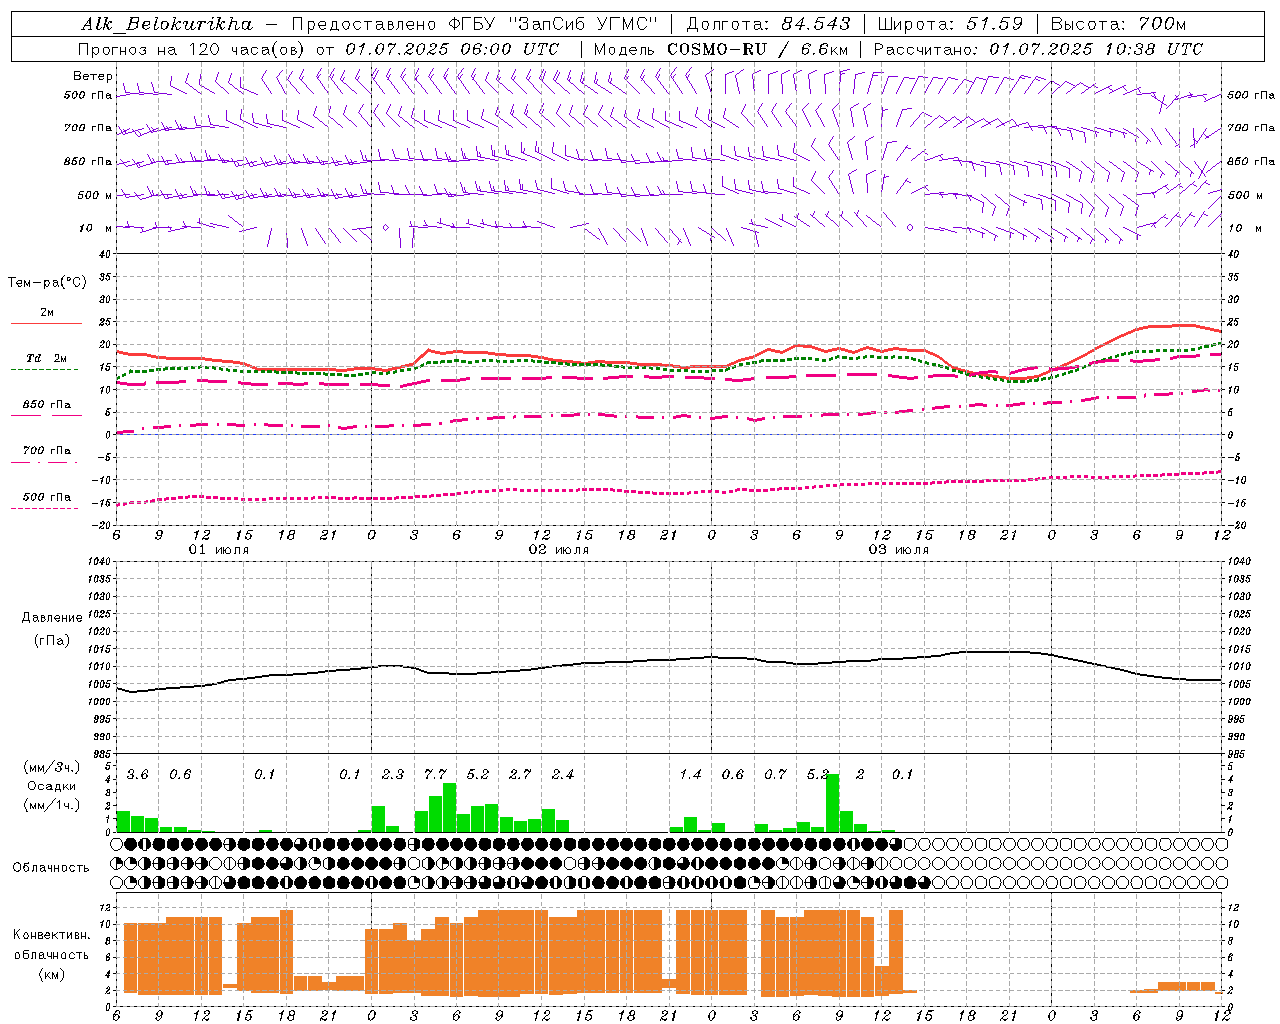
Task: Click the model label COSMO-RU / 6.6км
Action: point(757,49)
